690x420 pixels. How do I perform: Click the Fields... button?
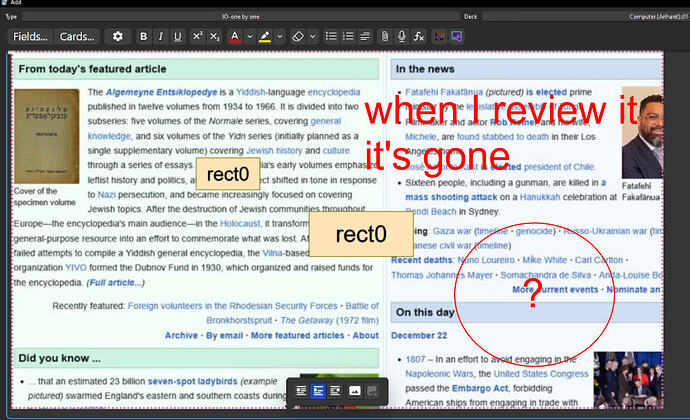point(30,36)
